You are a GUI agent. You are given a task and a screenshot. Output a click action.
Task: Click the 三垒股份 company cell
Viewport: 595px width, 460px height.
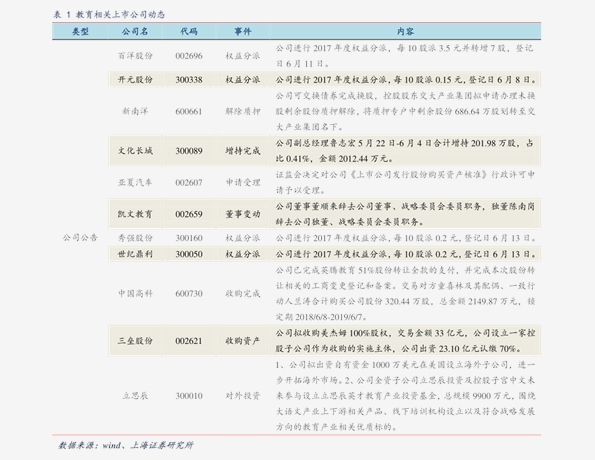point(135,341)
